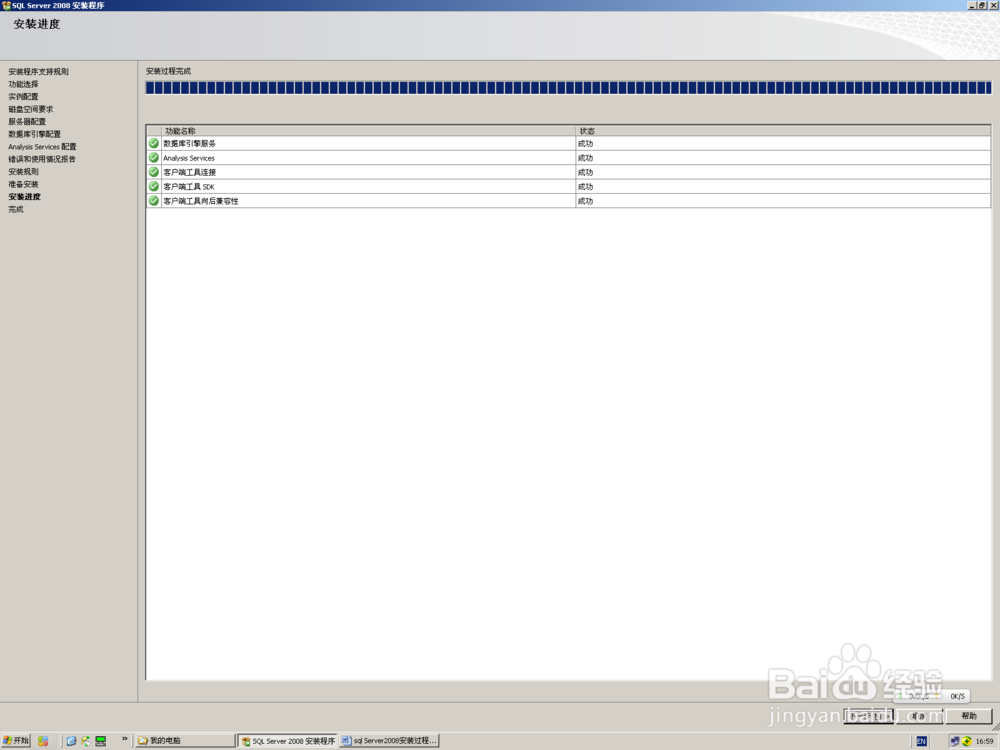Minimize the SQL Server 2008 setup window
The image size is (1000, 750).
tap(972, 5)
